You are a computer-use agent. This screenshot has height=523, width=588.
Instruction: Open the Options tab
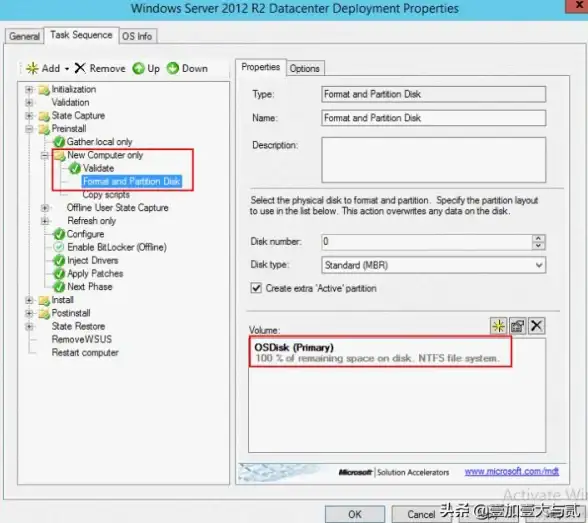click(304, 69)
